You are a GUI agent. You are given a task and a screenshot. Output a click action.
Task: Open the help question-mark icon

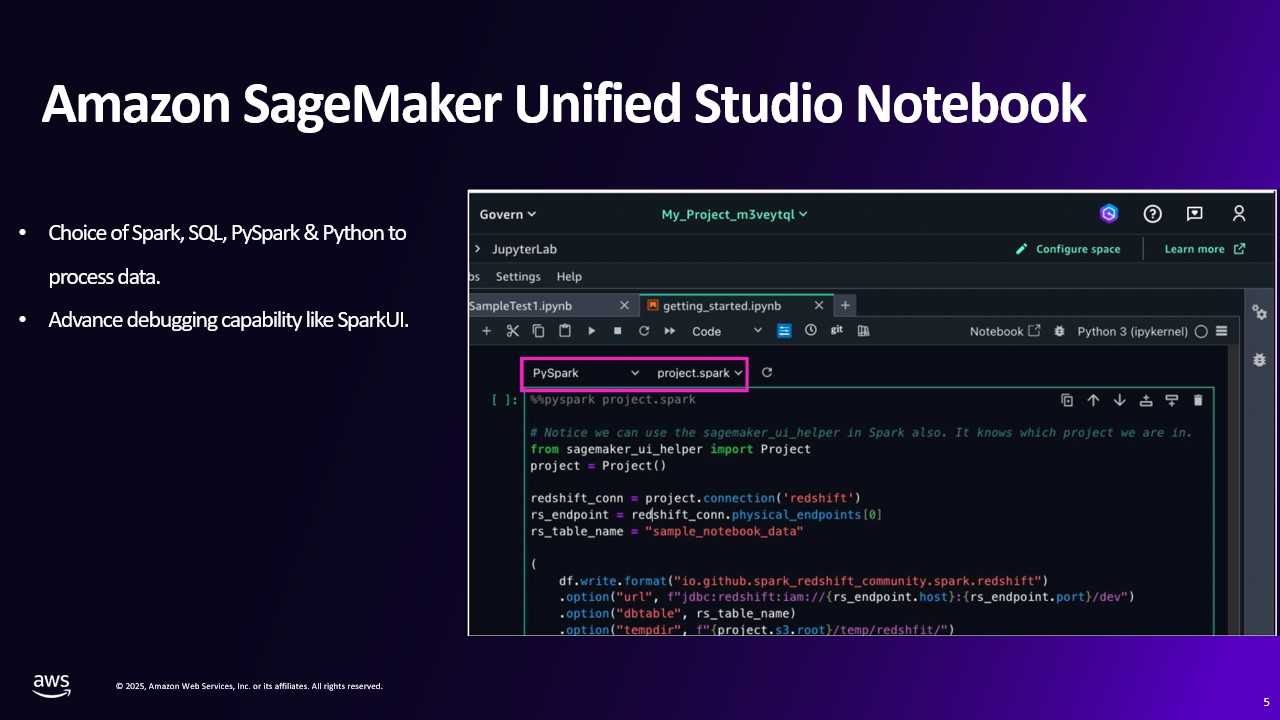(x=1153, y=213)
